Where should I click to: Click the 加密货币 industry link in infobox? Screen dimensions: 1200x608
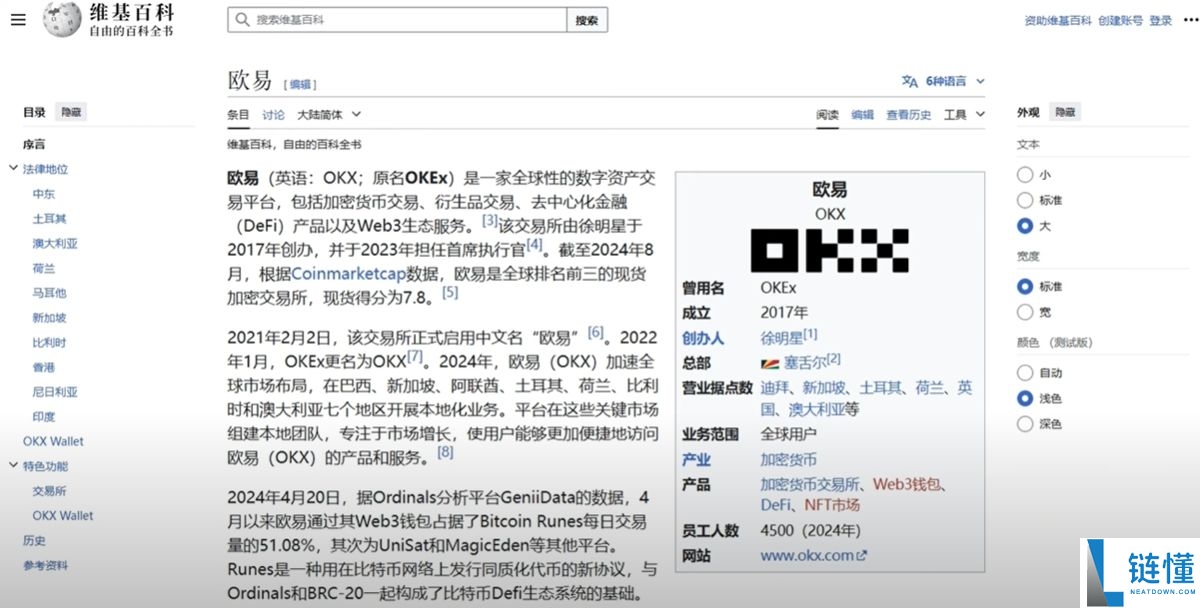coord(788,460)
